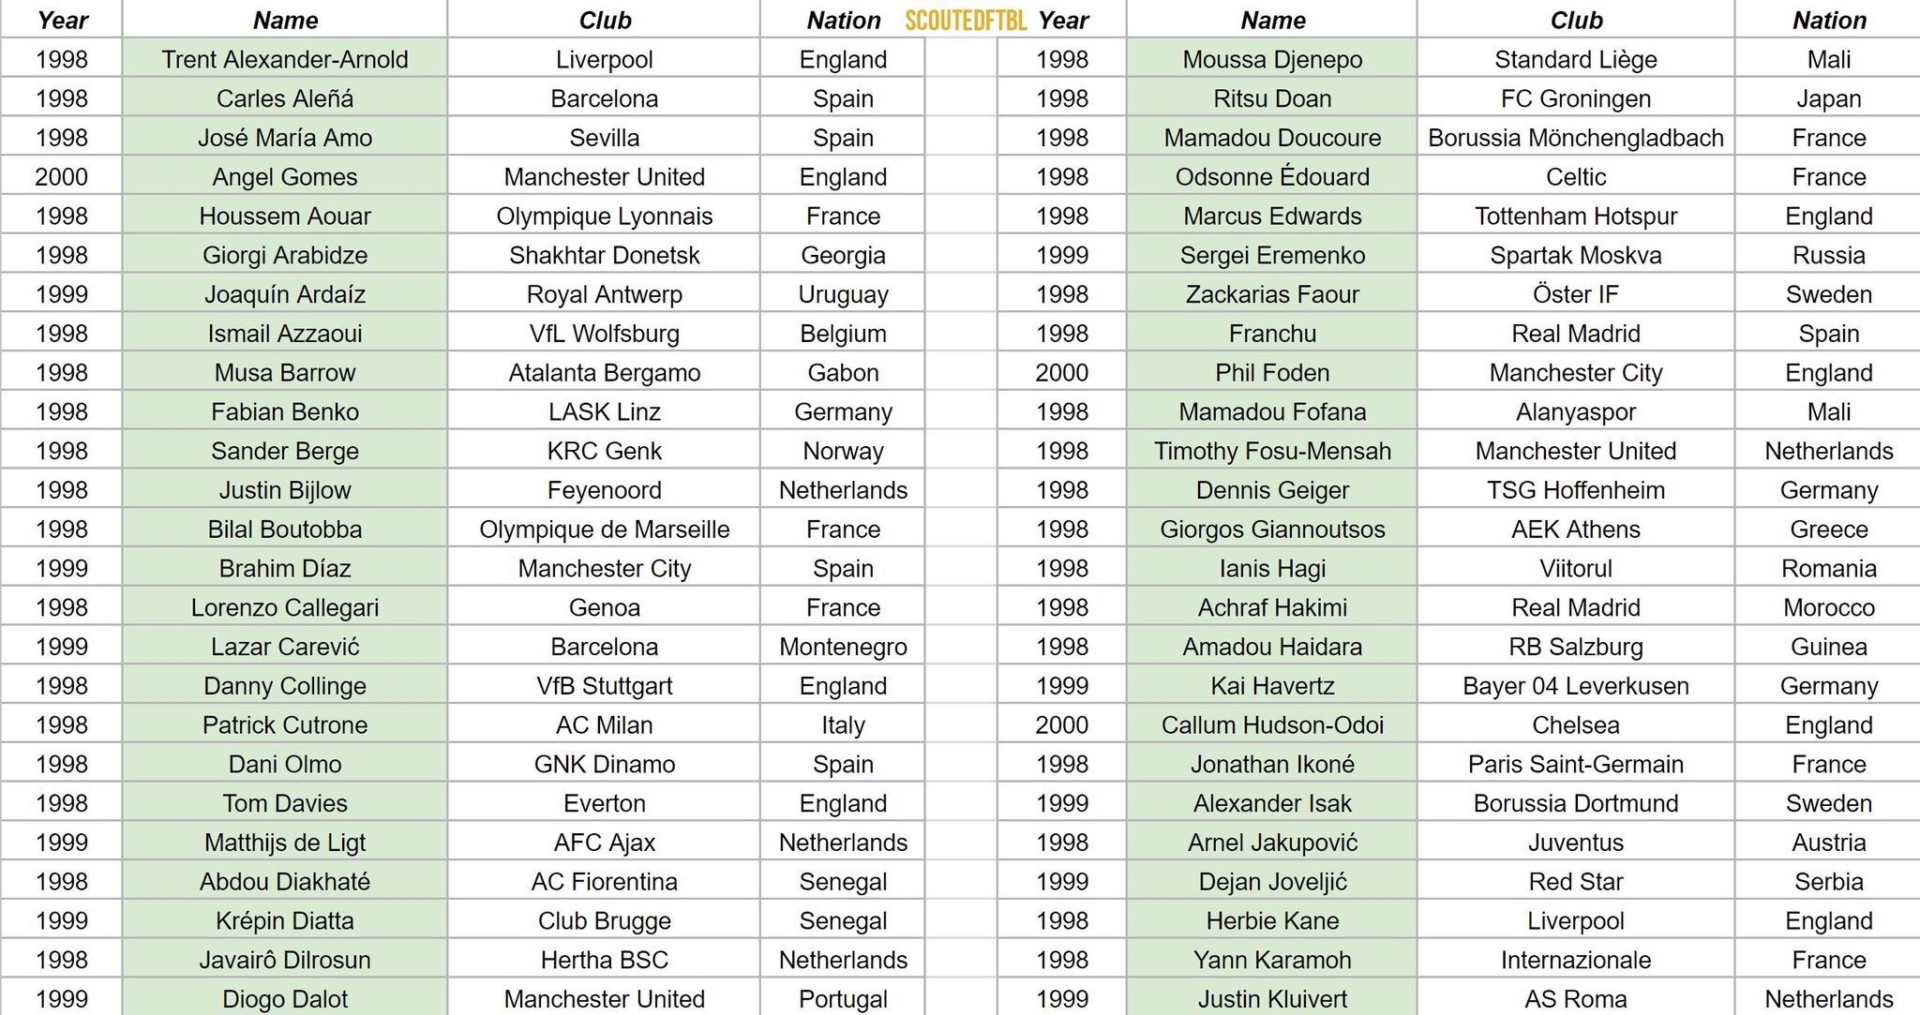The width and height of the screenshot is (1920, 1015).
Task: Select the Justin Kluivert name cell
Action: 1272,999
